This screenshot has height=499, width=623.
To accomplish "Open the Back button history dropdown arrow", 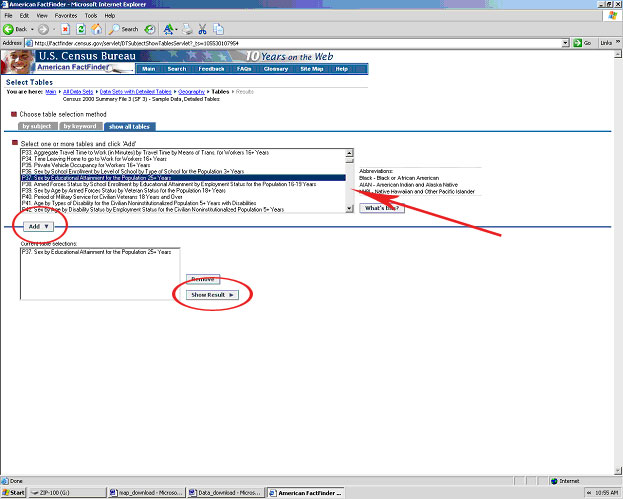I will tap(32, 29).
